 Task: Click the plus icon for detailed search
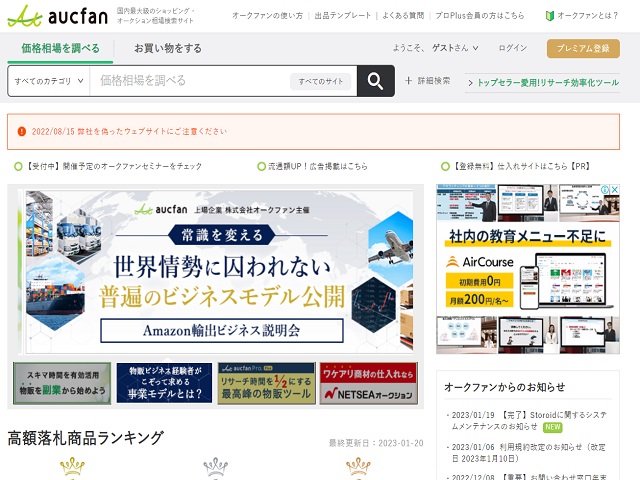coord(408,81)
